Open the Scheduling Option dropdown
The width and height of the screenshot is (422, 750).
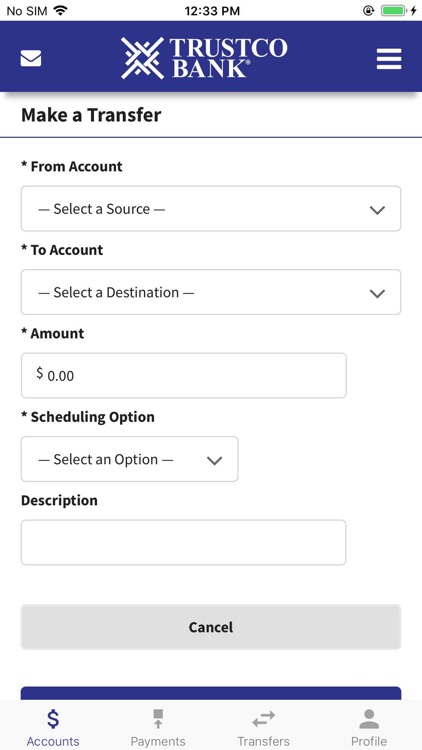click(130, 459)
